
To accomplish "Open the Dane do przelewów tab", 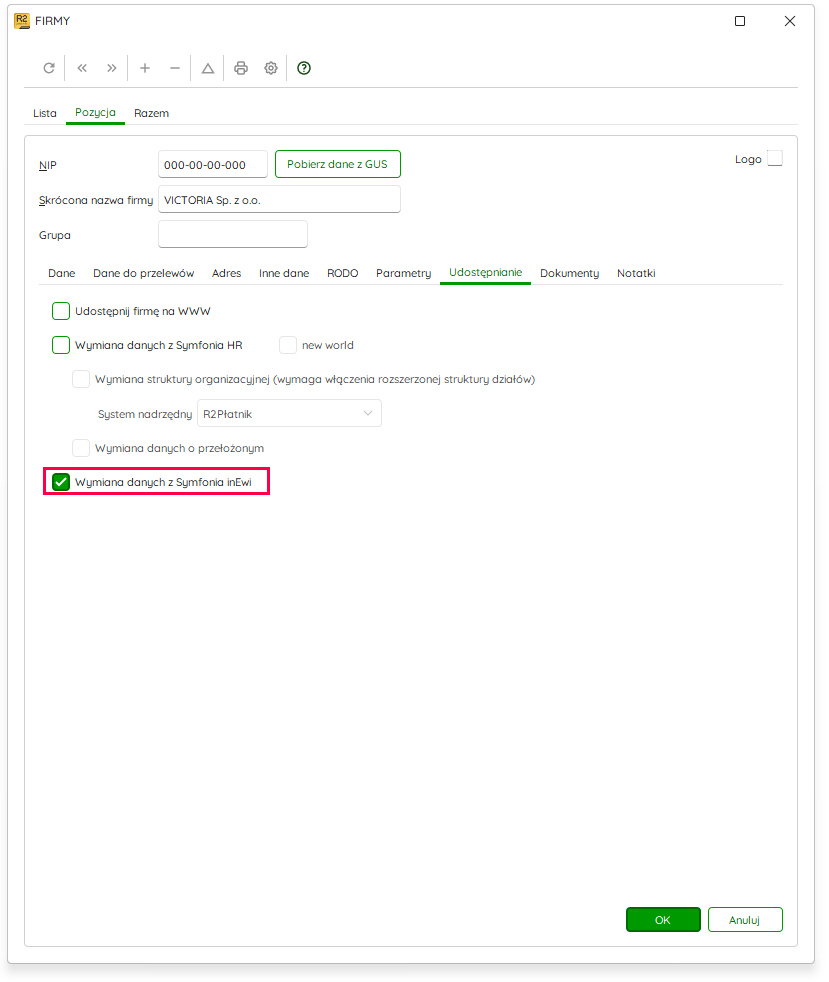I will 143,273.
